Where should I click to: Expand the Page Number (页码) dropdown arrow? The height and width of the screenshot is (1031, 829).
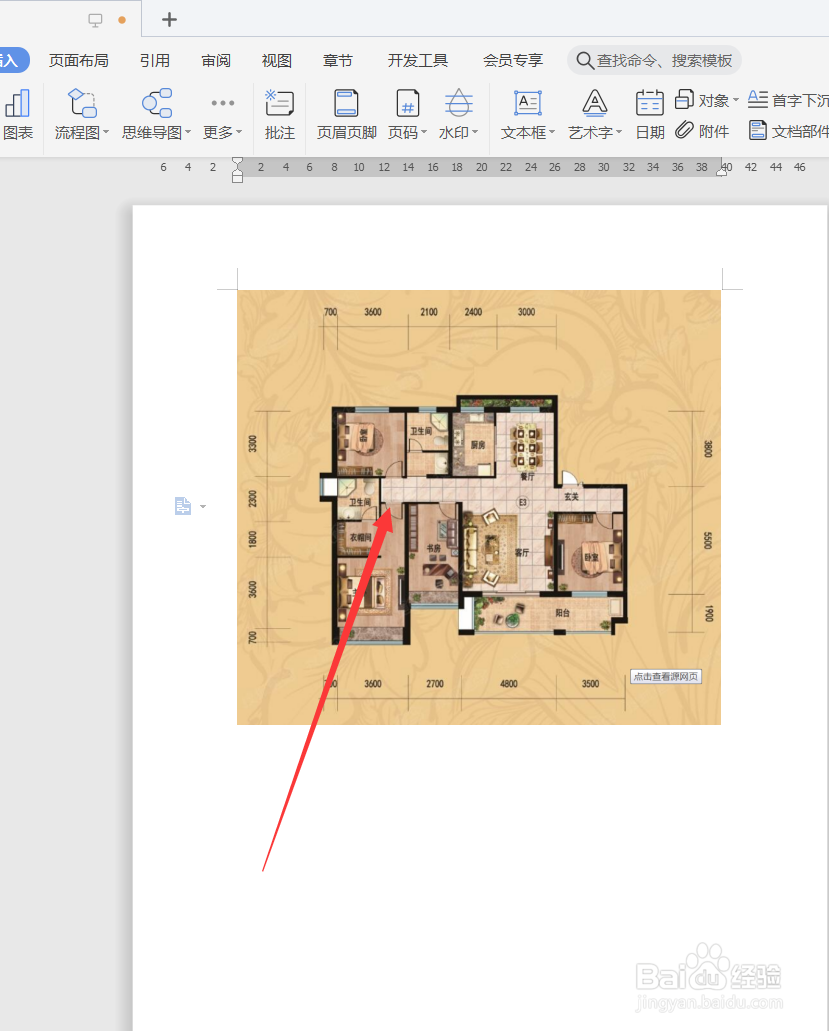[424, 132]
